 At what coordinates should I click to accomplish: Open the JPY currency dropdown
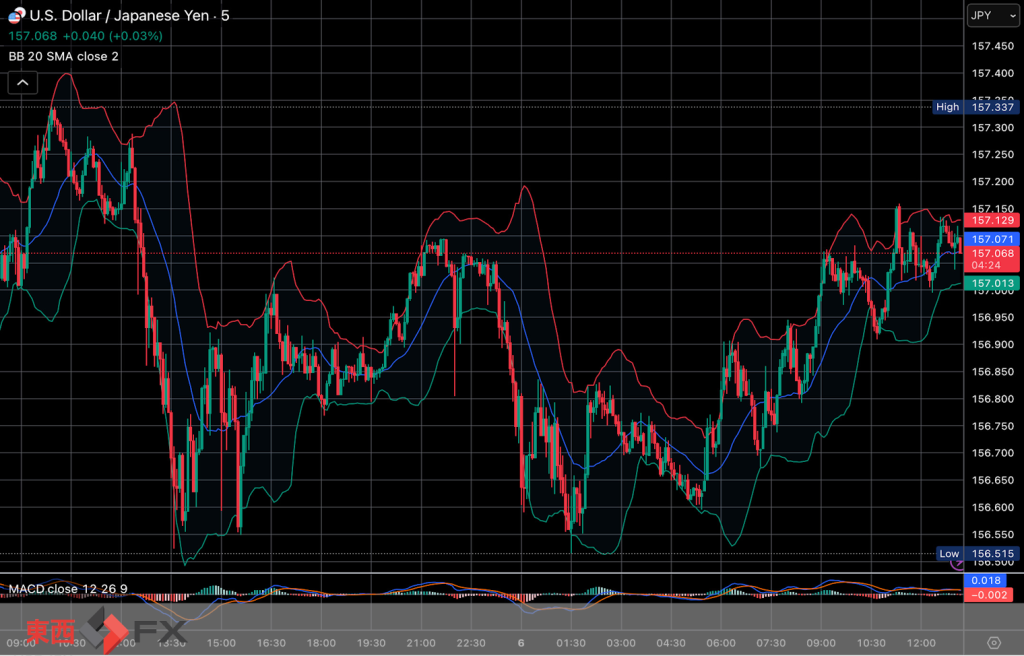point(993,15)
